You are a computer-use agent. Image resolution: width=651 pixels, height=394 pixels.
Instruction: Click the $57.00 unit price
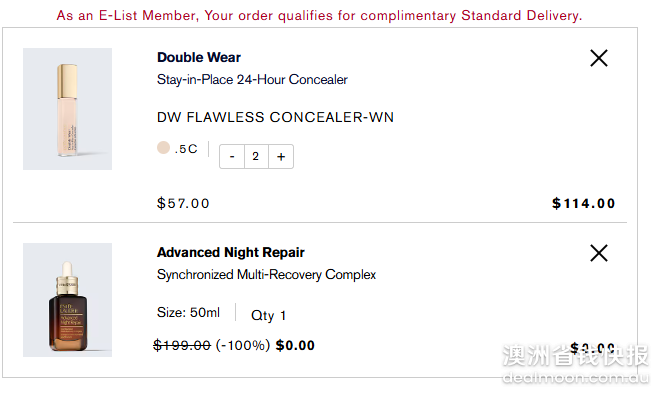point(183,203)
